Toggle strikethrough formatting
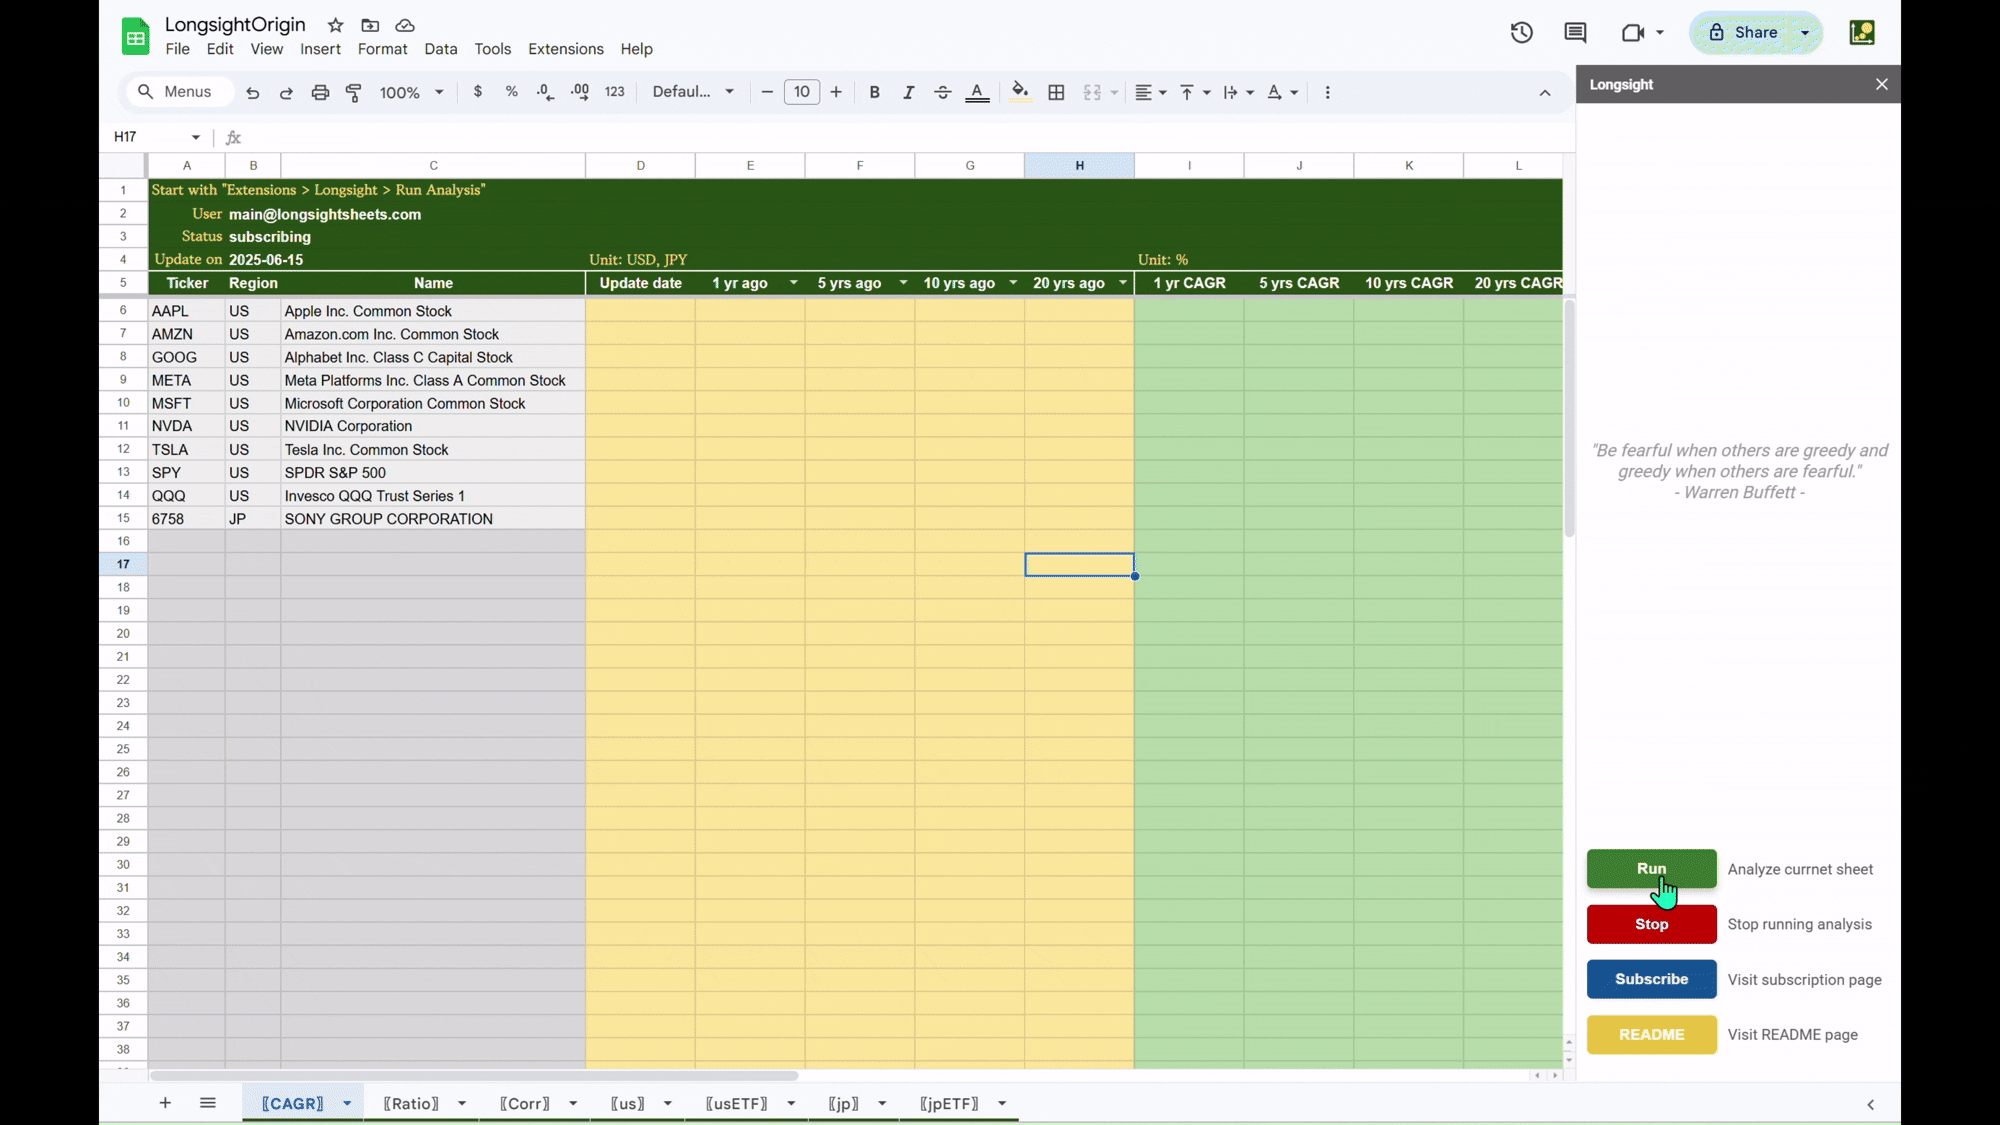This screenshot has width=2000, height=1125. click(943, 92)
